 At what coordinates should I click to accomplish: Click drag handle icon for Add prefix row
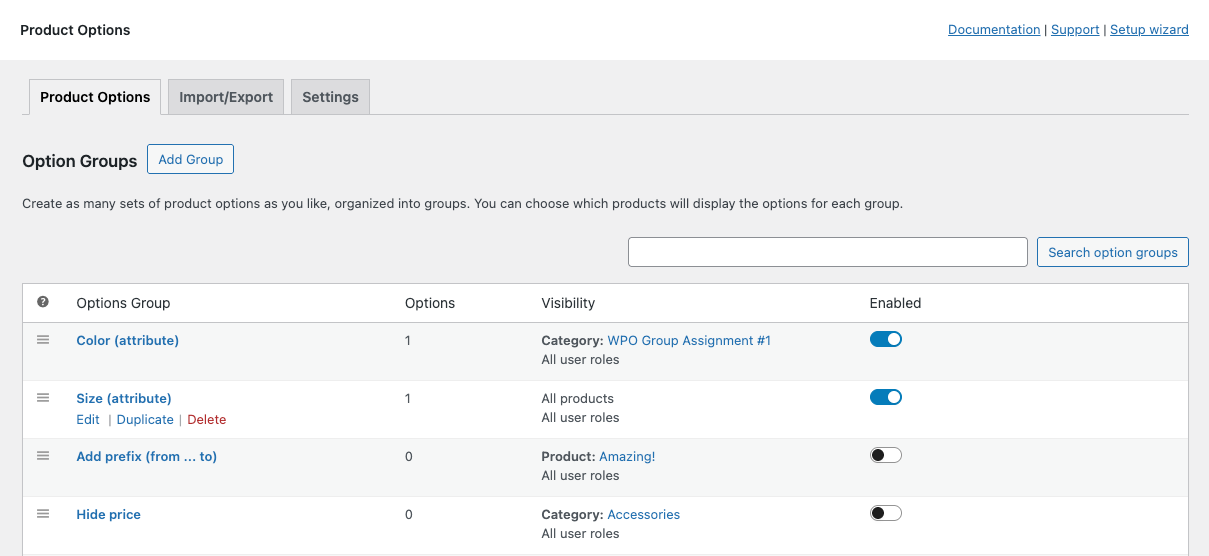pyautogui.click(x=43, y=456)
